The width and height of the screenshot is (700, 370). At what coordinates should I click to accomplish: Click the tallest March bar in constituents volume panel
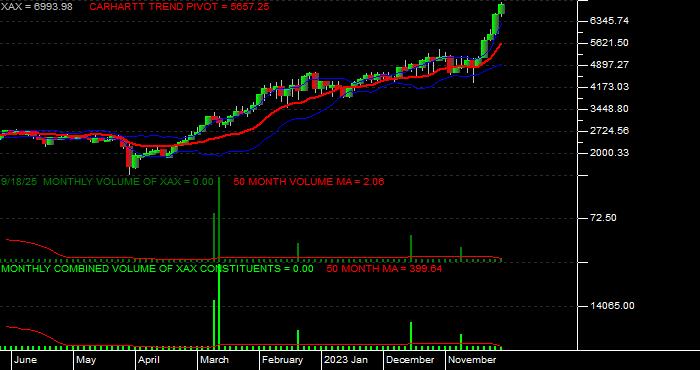pos(219,308)
